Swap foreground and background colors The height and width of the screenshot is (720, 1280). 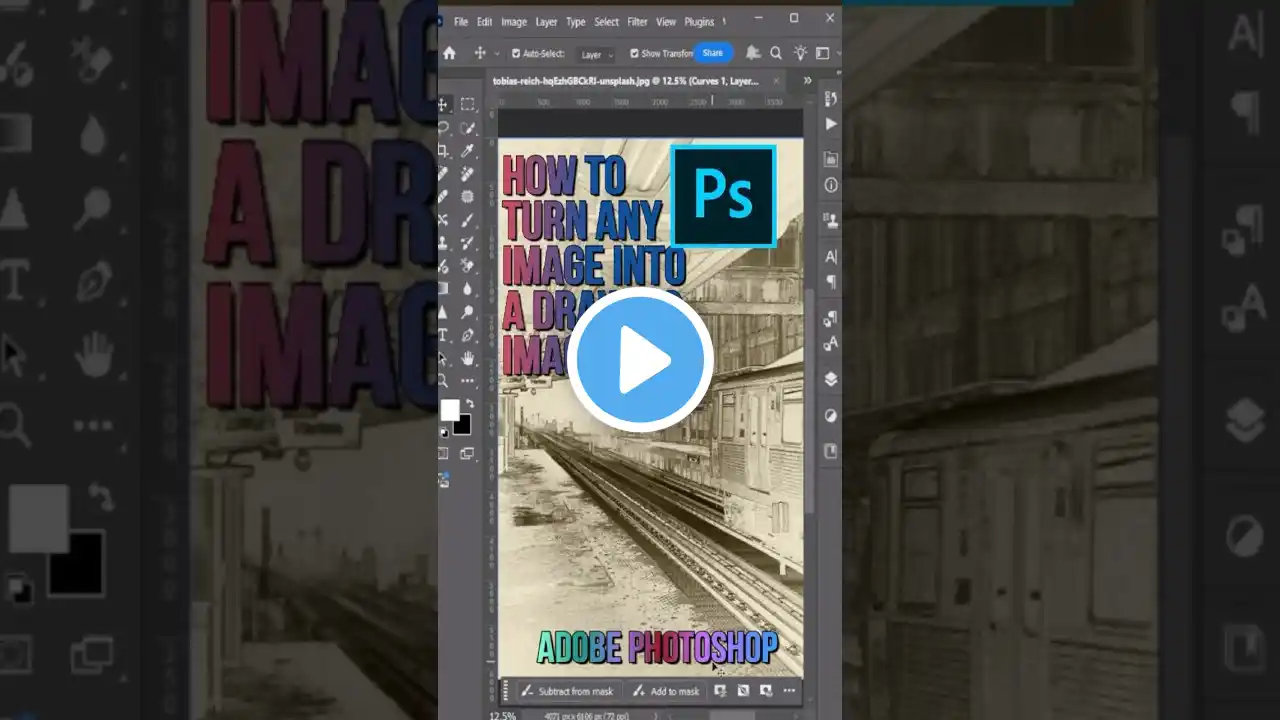tap(469, 404)
